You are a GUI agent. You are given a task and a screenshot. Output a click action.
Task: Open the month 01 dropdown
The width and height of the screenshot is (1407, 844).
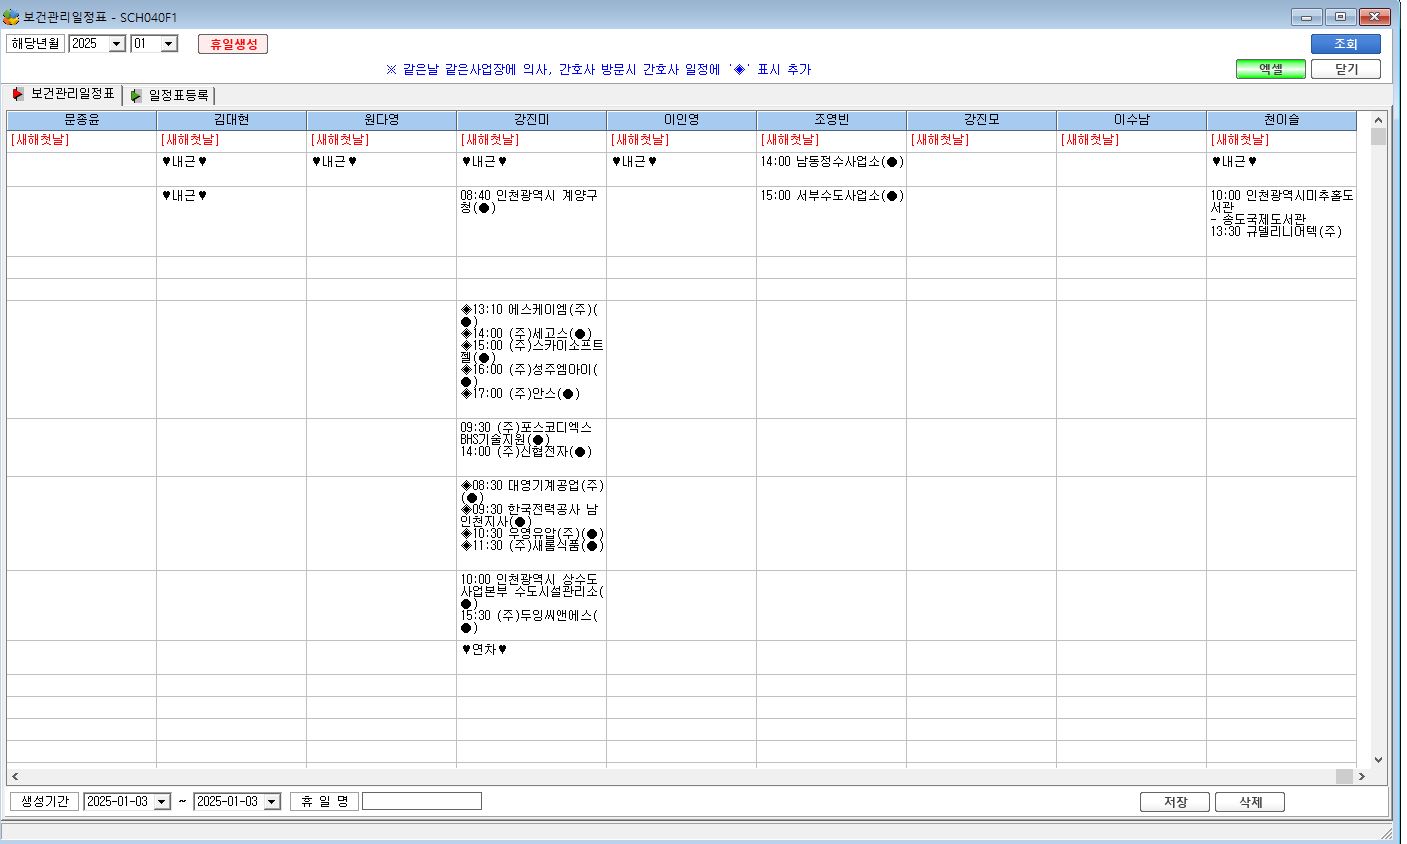pyautogui.click(x=169, y=44)
